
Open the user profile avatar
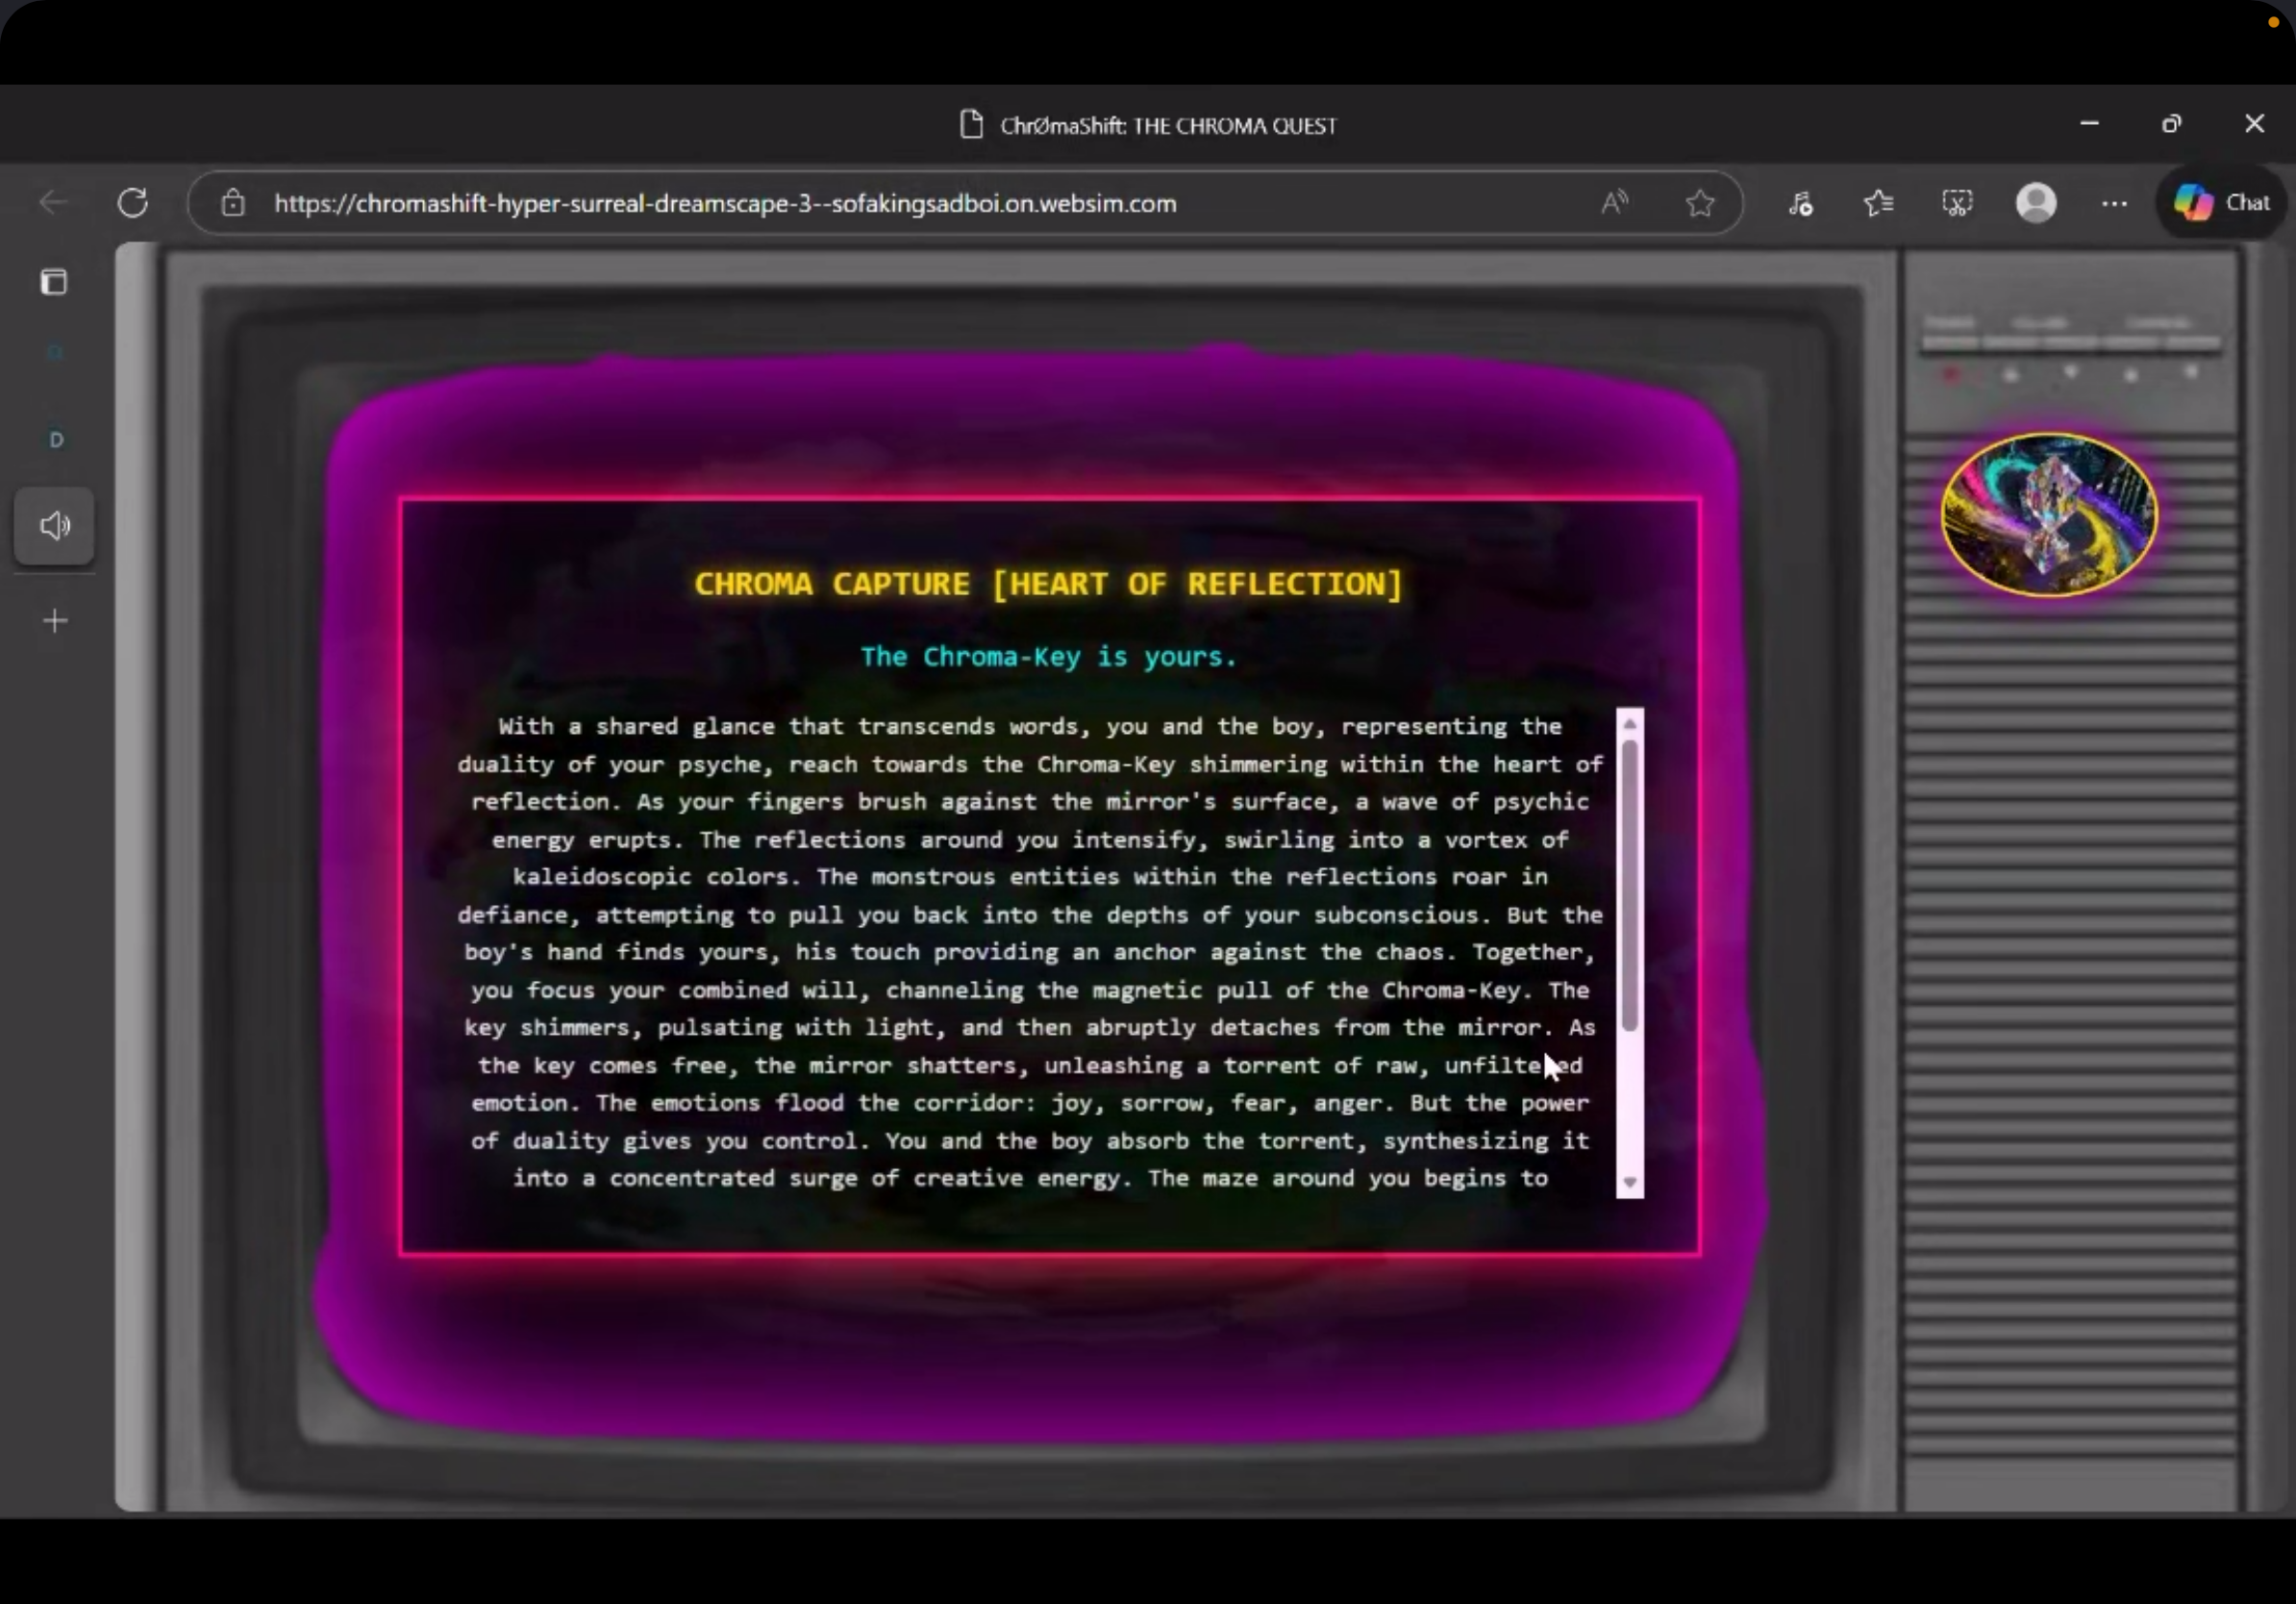(x=2035, y=203)
